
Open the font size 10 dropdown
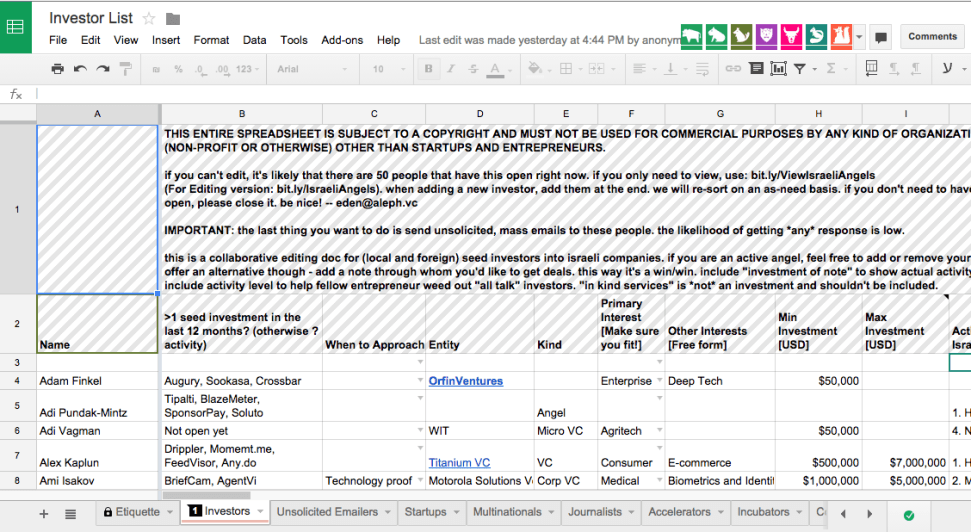[389, 69]
